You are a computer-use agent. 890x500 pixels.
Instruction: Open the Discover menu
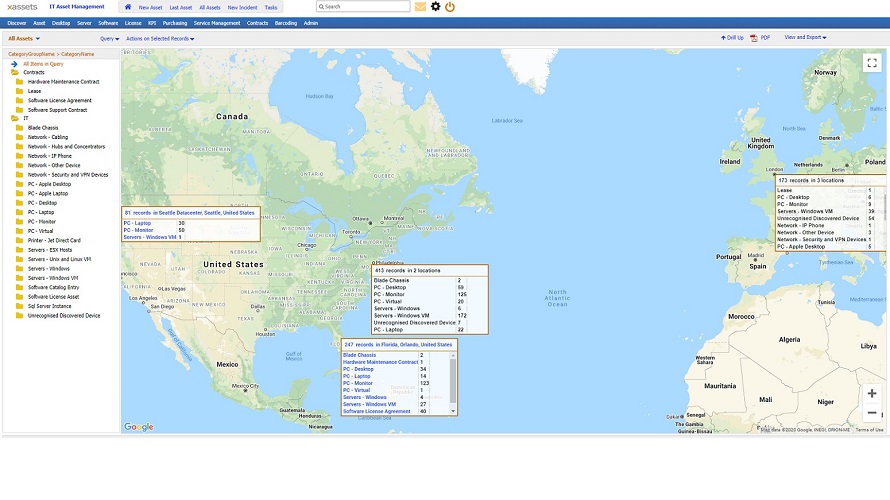(x=17, y=23)
